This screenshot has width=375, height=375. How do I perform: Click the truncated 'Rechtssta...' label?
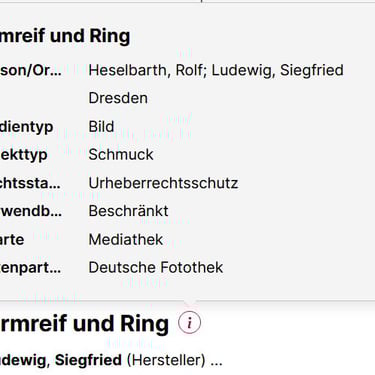tap(30, 183)
